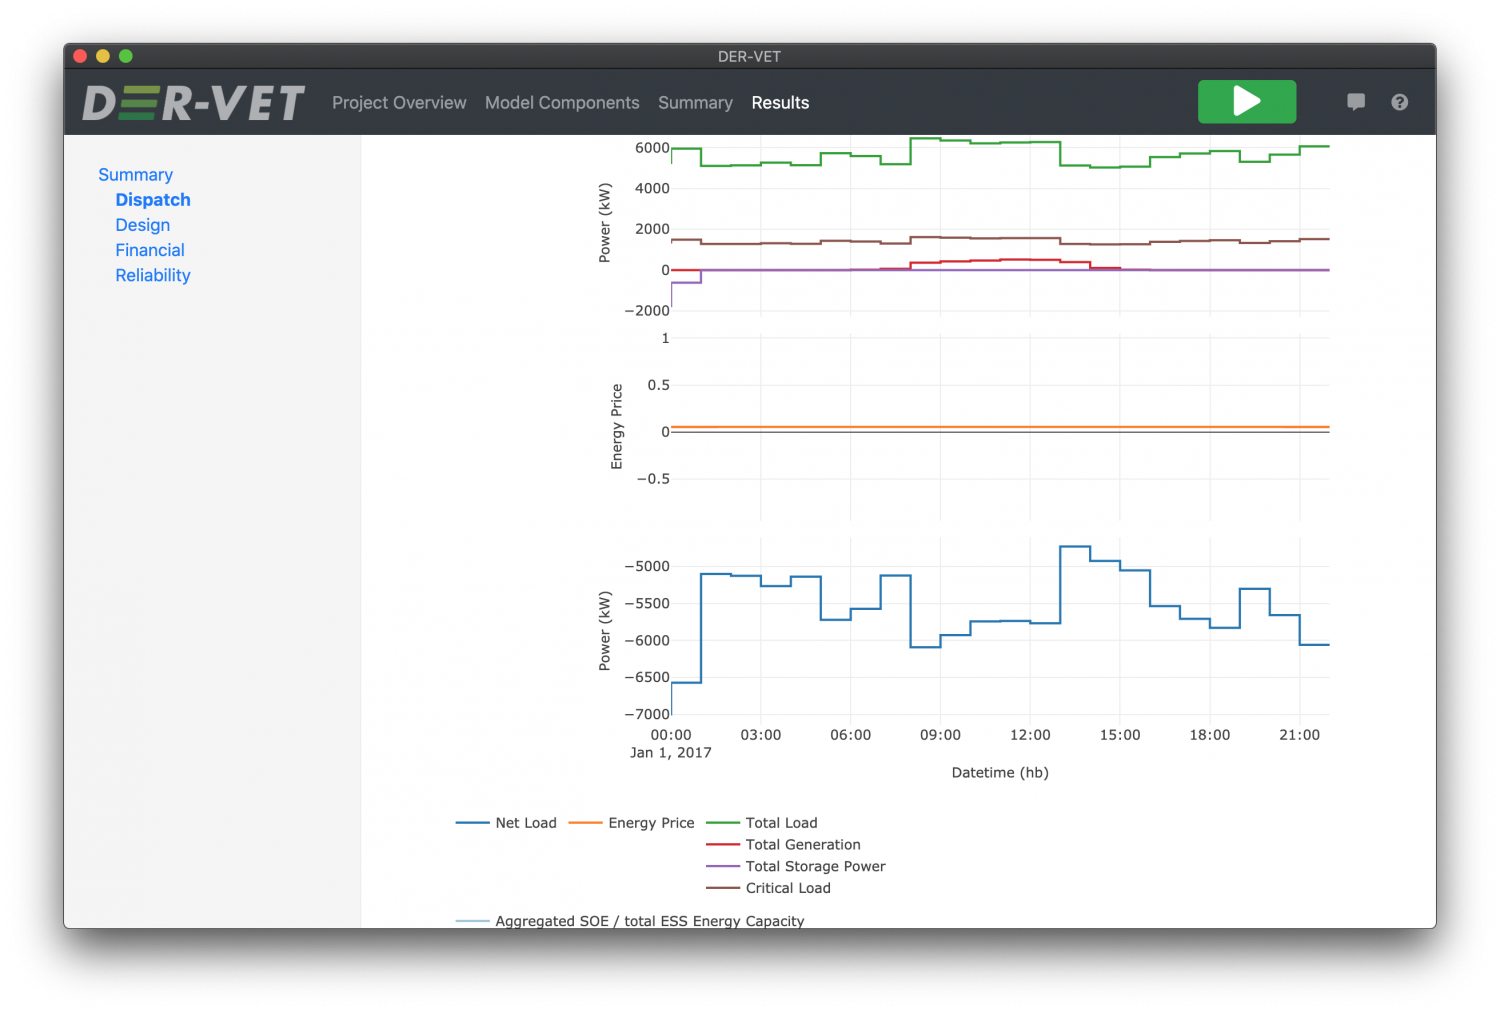Click Results in the navigation bar
Screen dimensions: 1500x1013
click(x=780, y=102)
